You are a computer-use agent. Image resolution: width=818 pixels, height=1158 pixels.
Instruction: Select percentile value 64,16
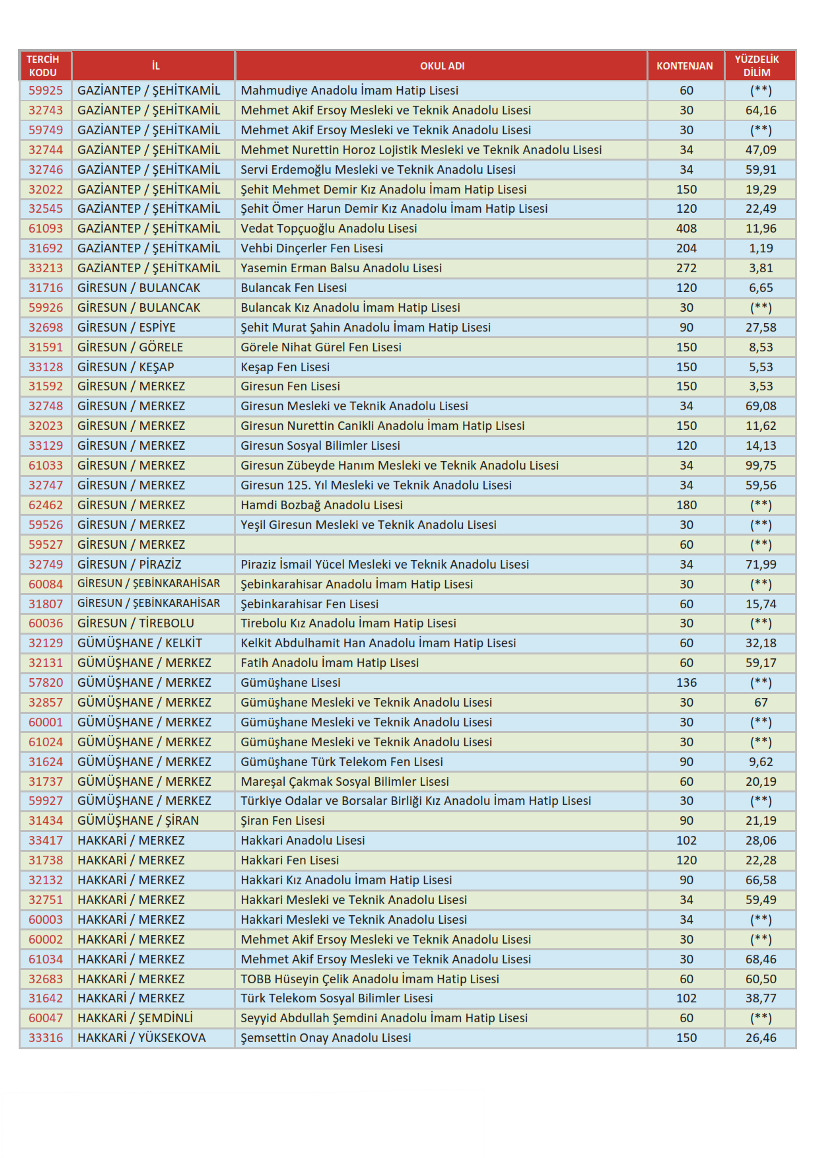760,110
